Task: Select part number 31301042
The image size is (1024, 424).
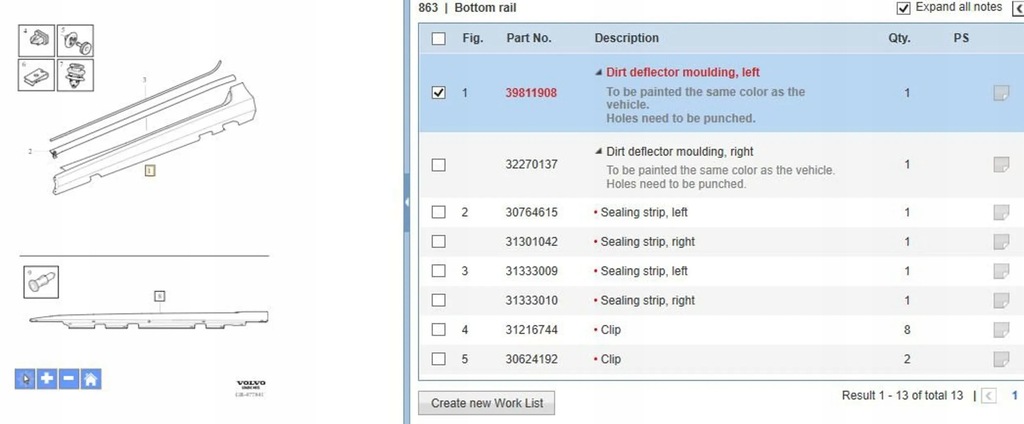Action: [532, 242]
